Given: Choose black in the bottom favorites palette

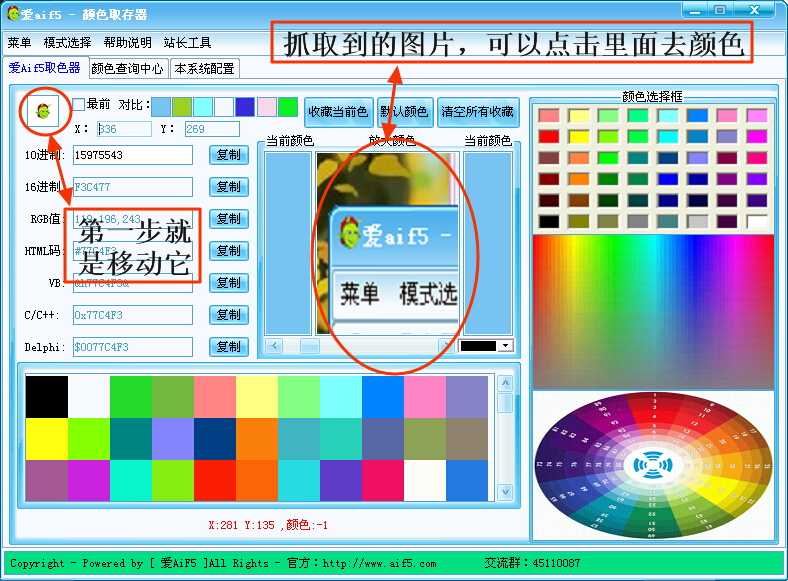Looking at the screenshot, I should (47, 397).
